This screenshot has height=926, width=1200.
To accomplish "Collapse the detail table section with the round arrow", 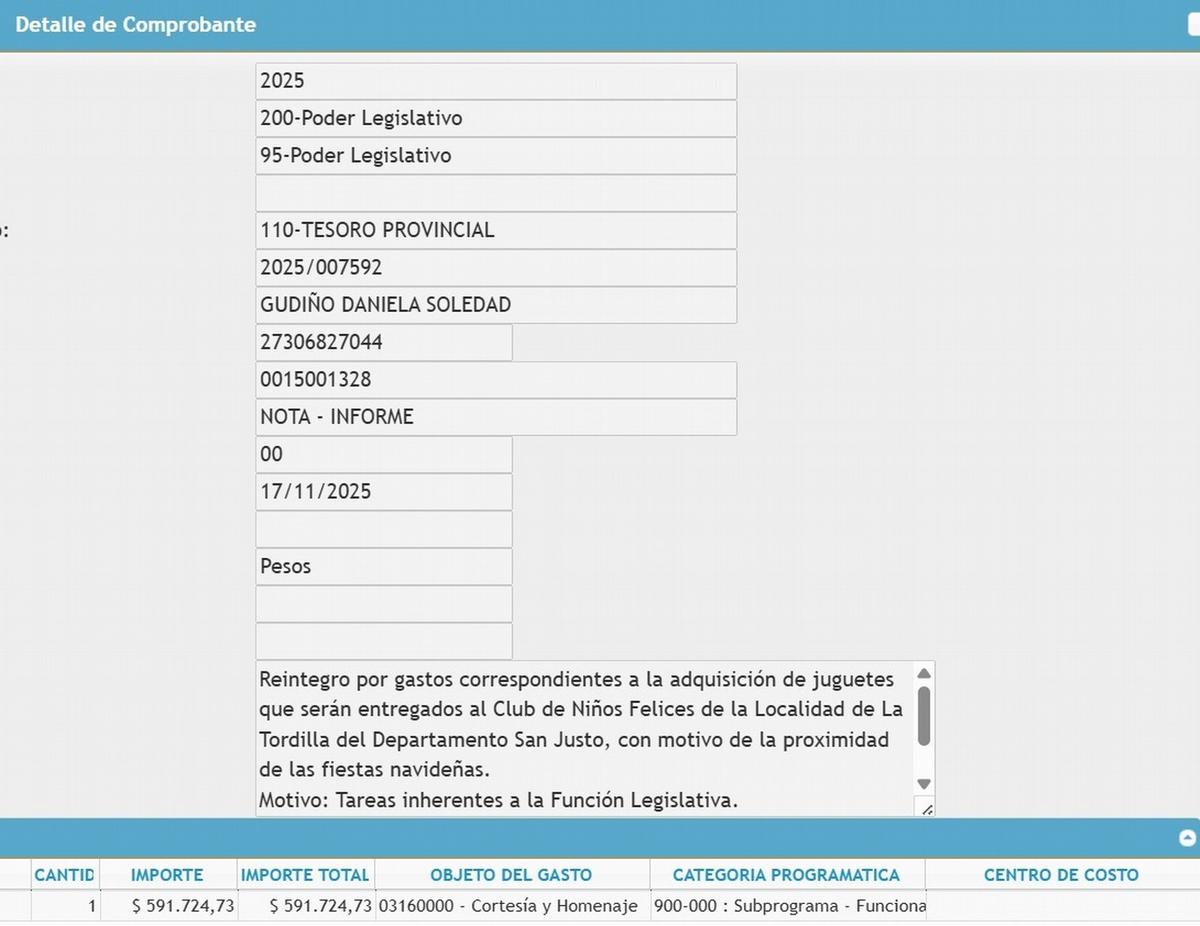I will (1187, 838).
